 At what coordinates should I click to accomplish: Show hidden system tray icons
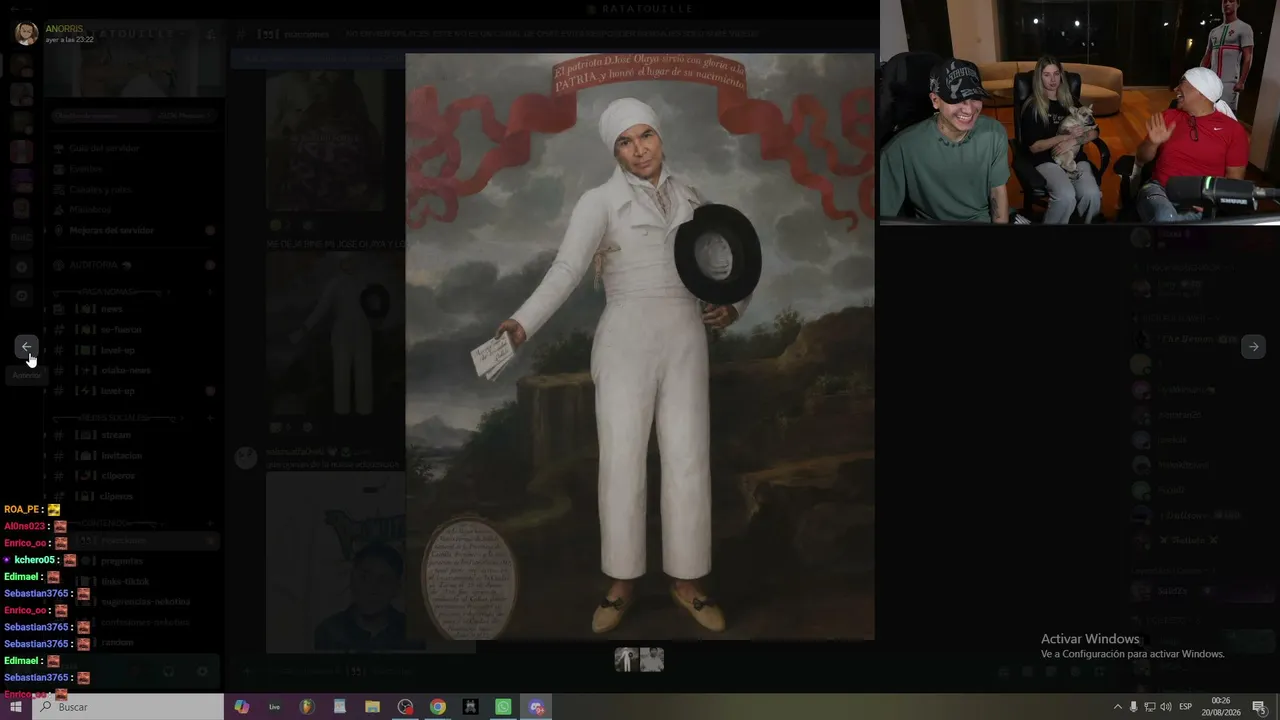pyautogui.click(x=1118, y=707)
